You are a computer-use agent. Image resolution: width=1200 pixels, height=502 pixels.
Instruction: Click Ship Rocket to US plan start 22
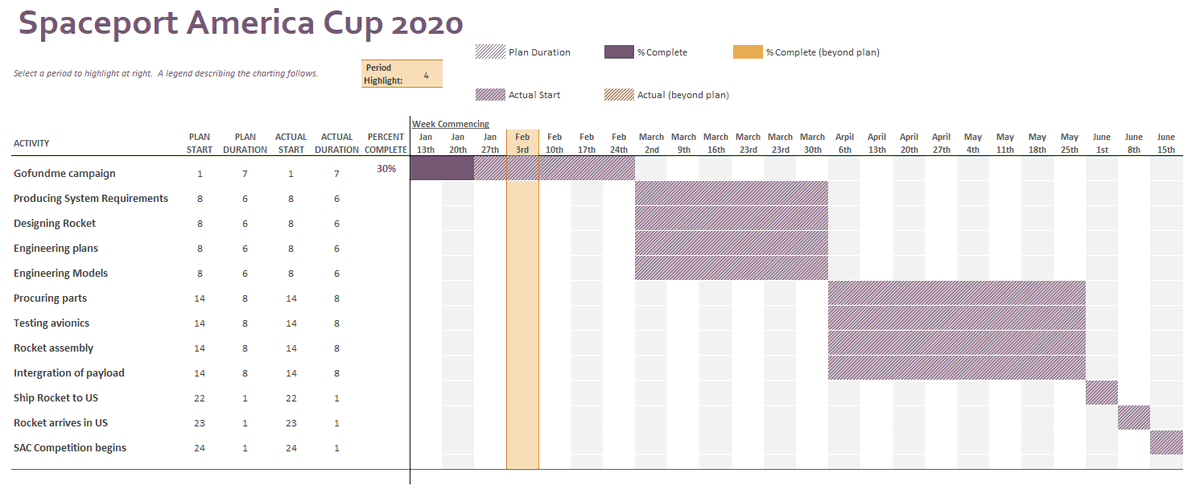click(200, 399)
